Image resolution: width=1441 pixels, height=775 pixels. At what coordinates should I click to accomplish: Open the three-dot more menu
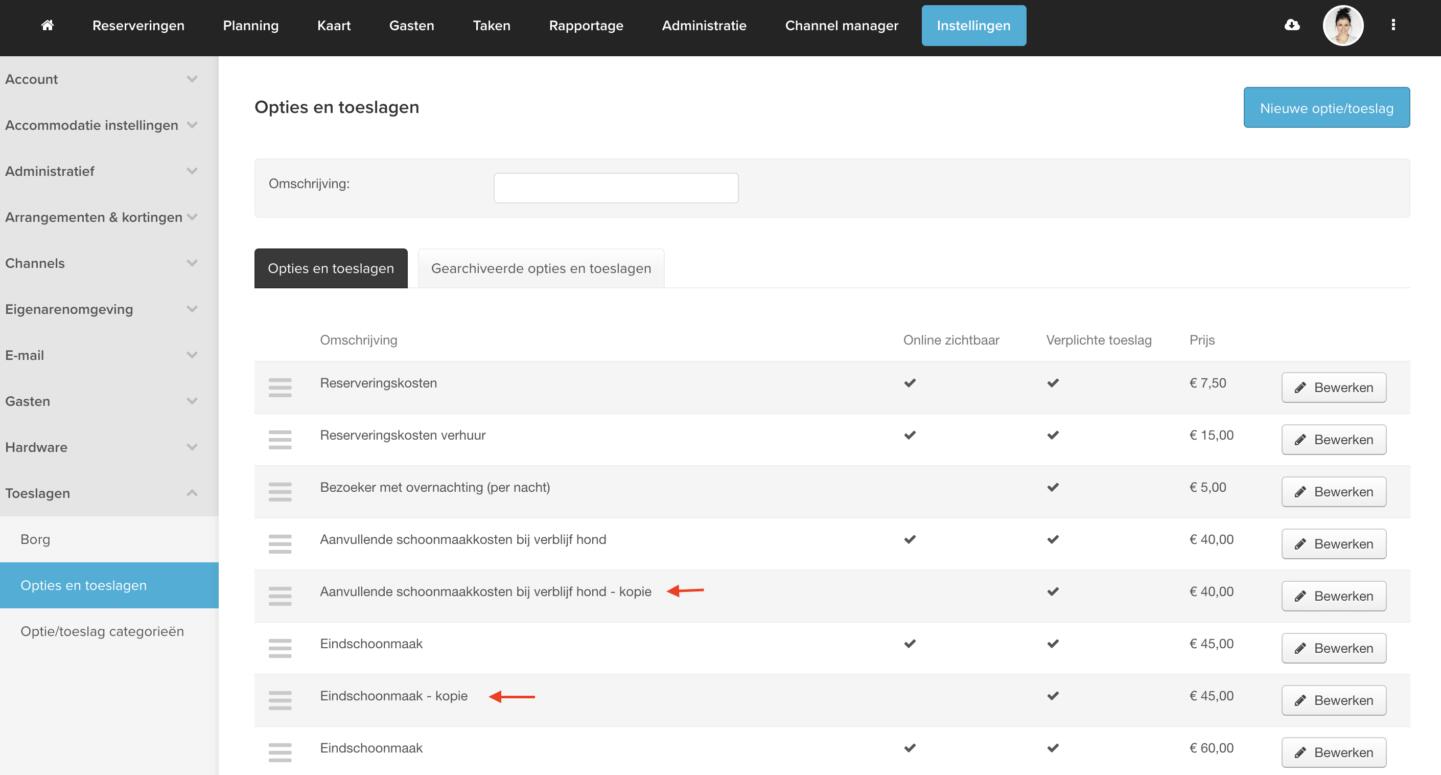click(1393, 26)
